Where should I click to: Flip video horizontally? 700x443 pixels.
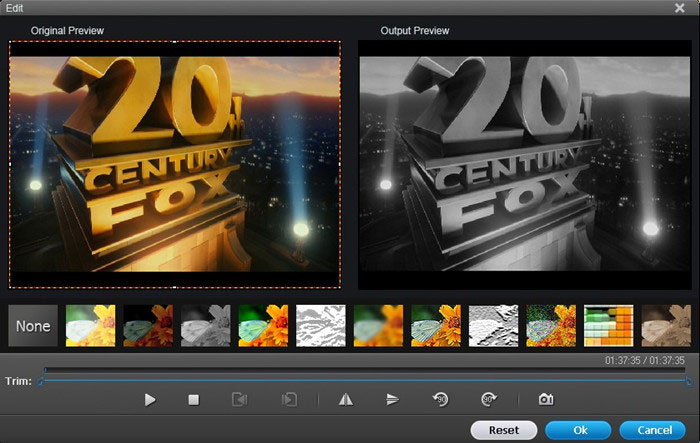(x=346, y=399)
